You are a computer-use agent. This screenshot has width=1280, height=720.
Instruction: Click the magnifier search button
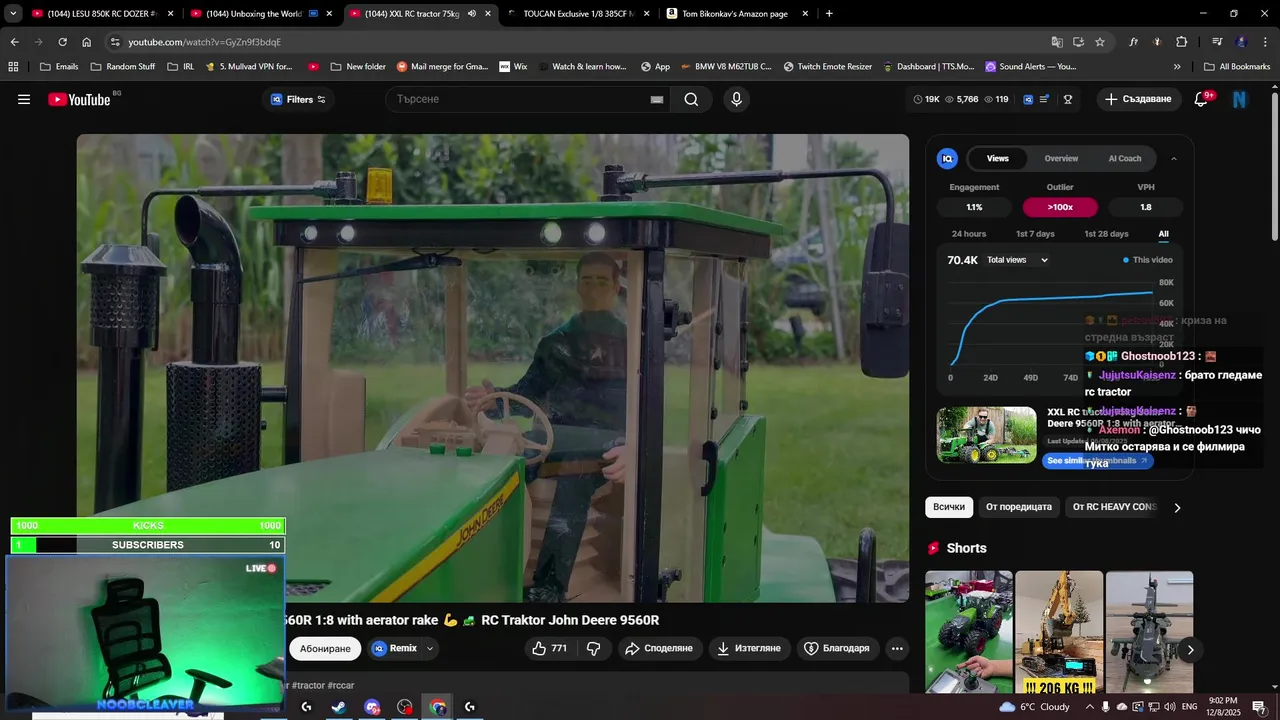(x=691, y=99)
